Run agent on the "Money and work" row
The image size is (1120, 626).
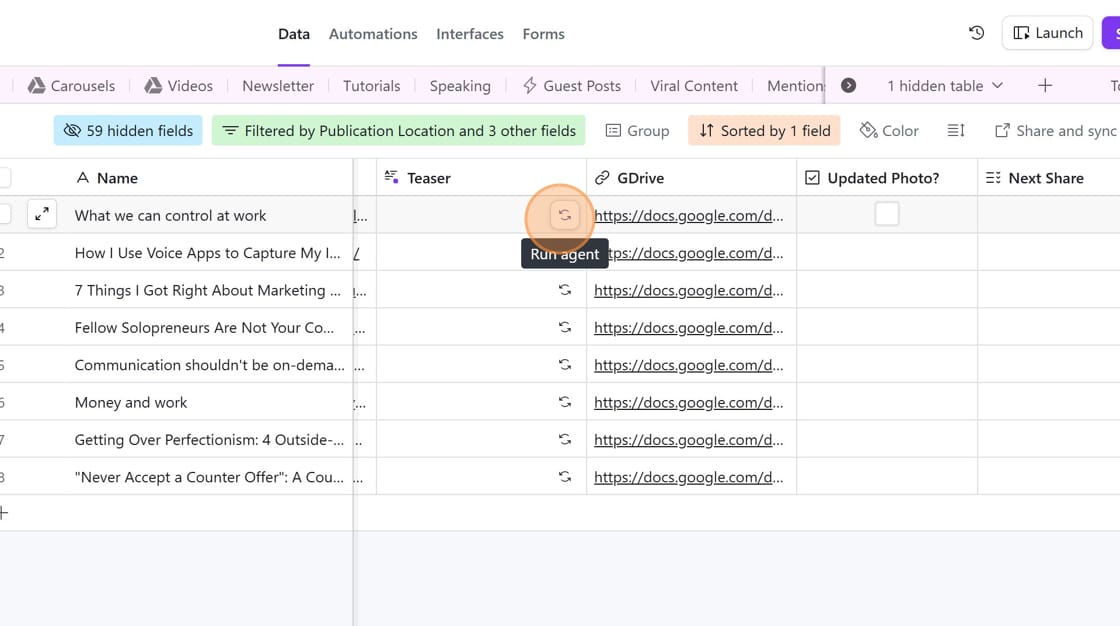tap(565, 402)
